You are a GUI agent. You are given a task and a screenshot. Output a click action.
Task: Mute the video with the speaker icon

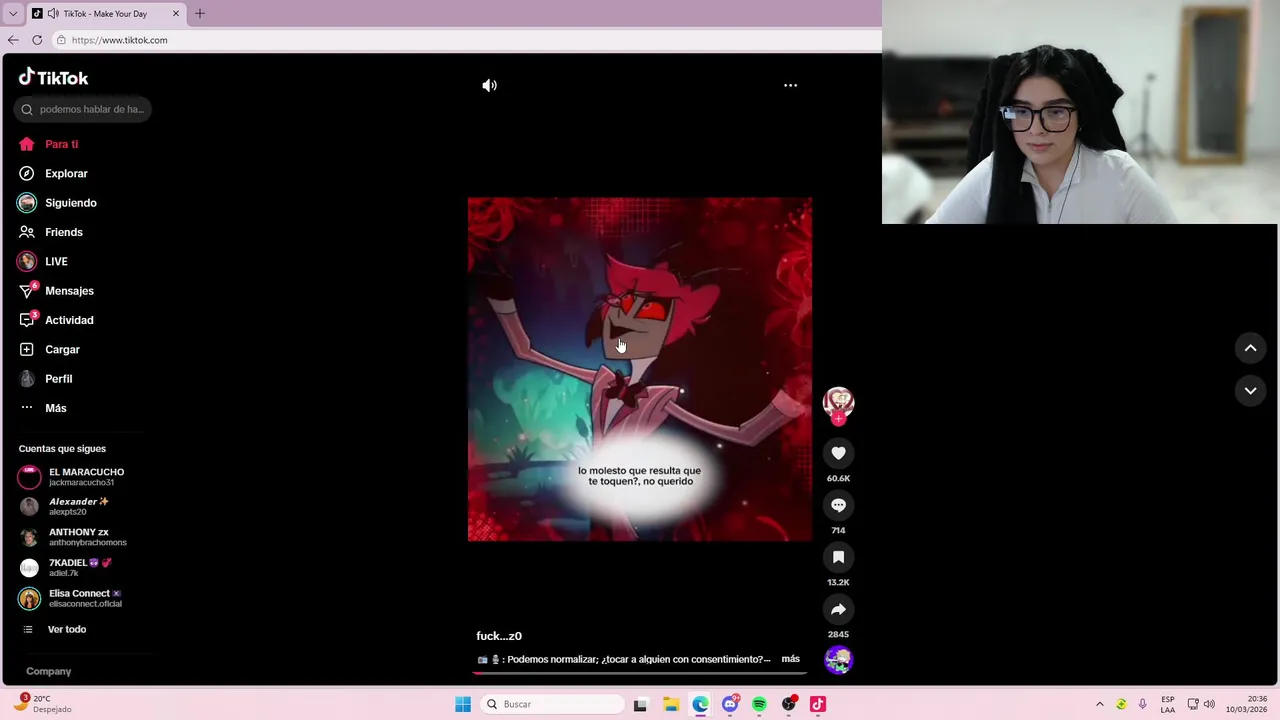tap(489, 85)
